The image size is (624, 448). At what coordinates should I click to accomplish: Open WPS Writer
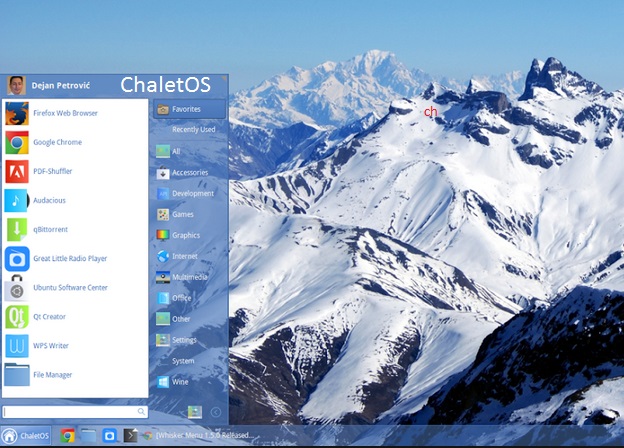75,346
